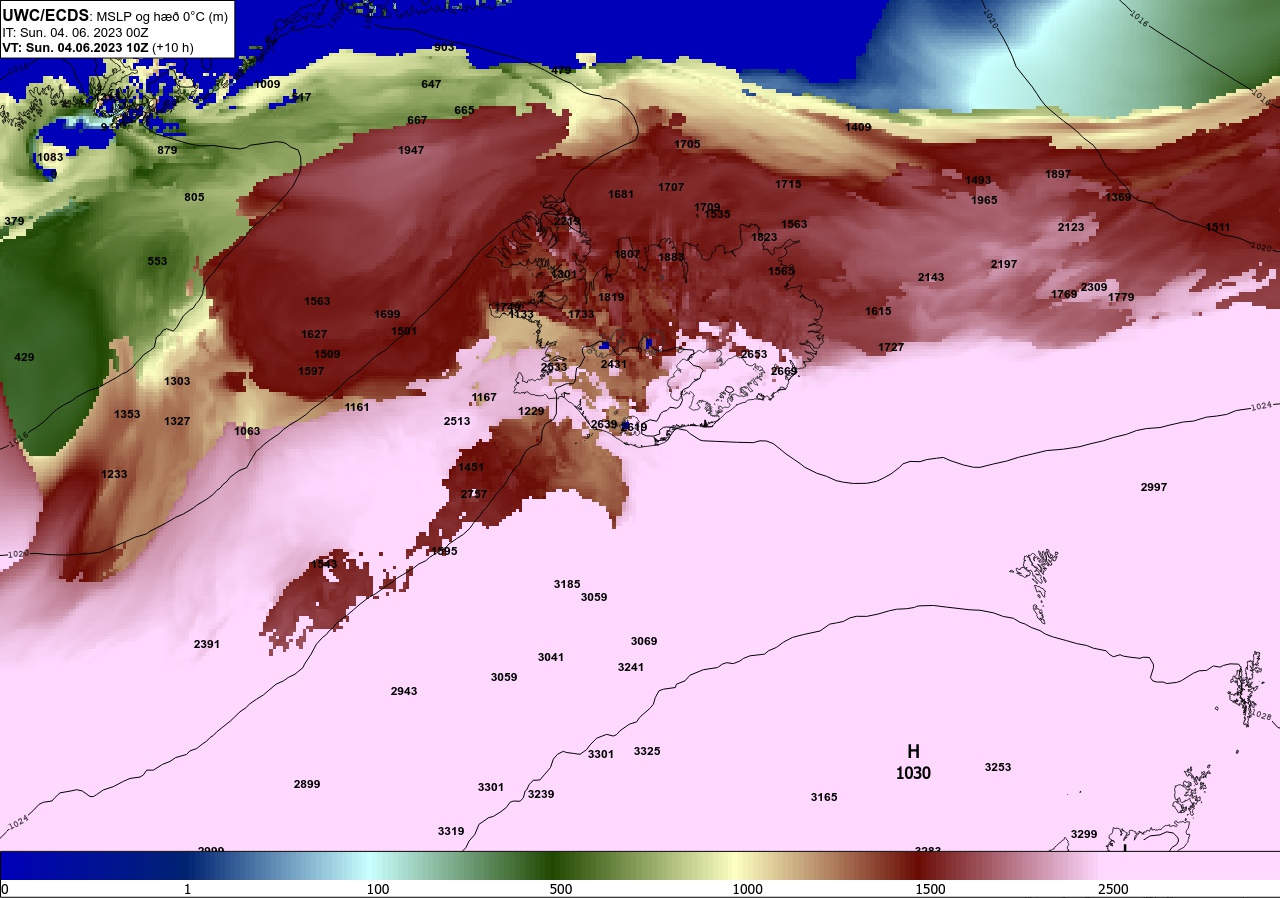The image size is (1280, 898).
Task: Click the 1083 height value
Action: pos(50,157)
